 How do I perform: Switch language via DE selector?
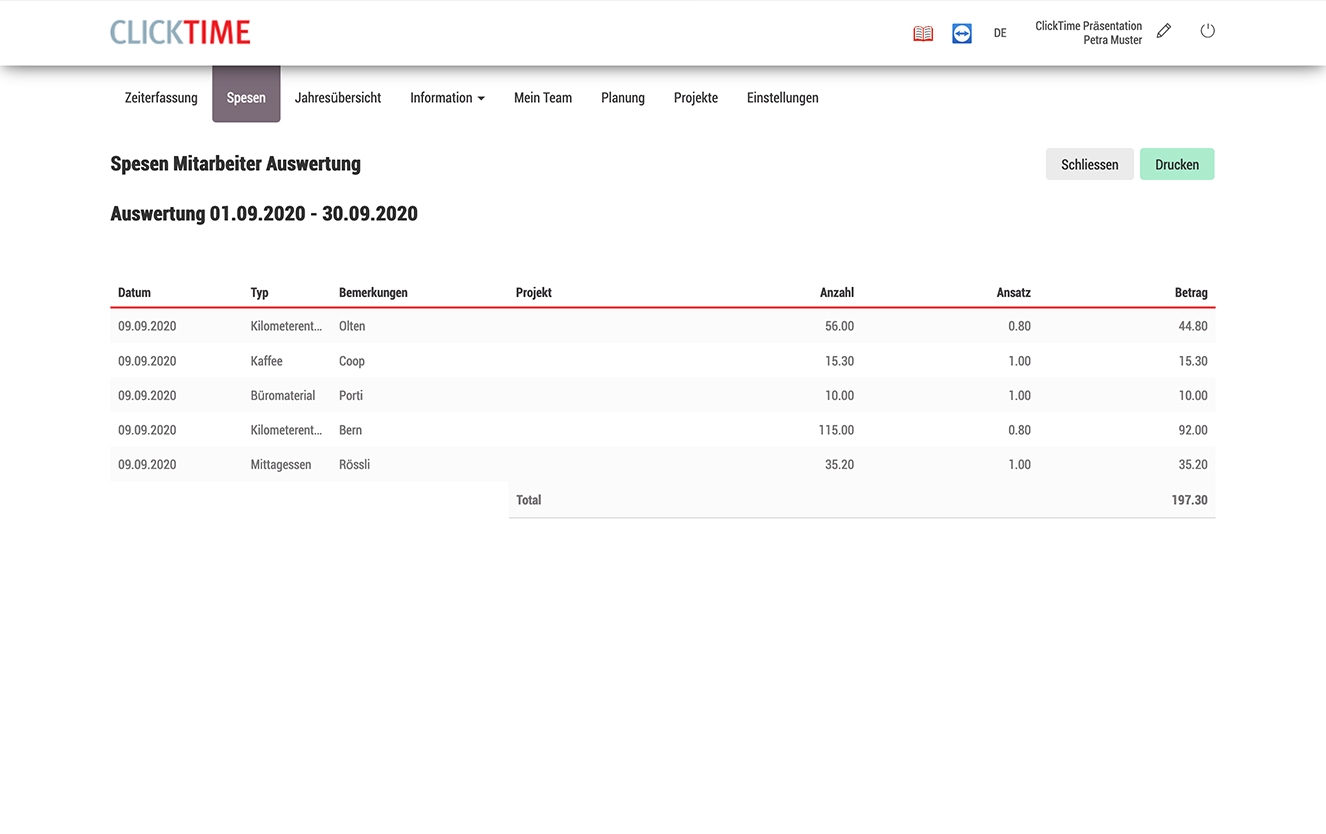pyautogui.click(x=1000, y=33)
